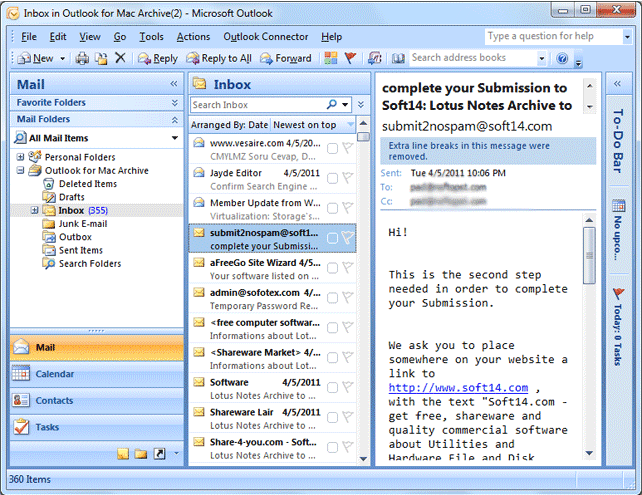Flag the admin@sofotex.com message
The image size is (642, 495).
(x=348, y=297)
